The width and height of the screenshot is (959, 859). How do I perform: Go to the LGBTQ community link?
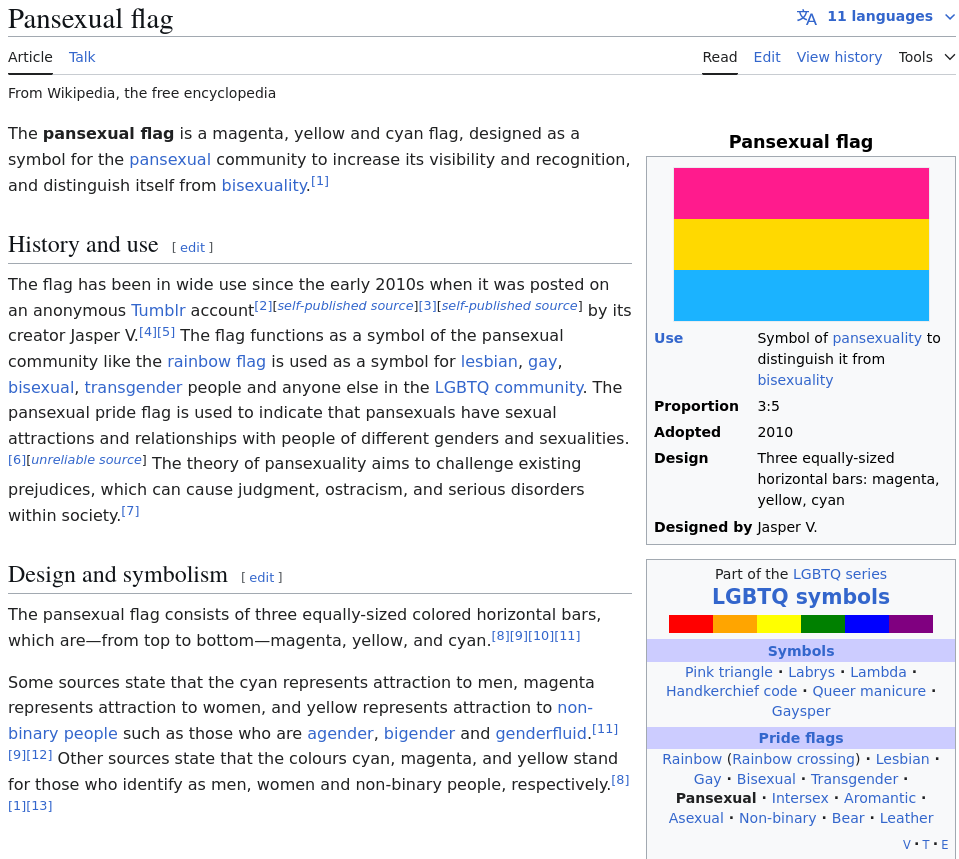tap(508, 387)
